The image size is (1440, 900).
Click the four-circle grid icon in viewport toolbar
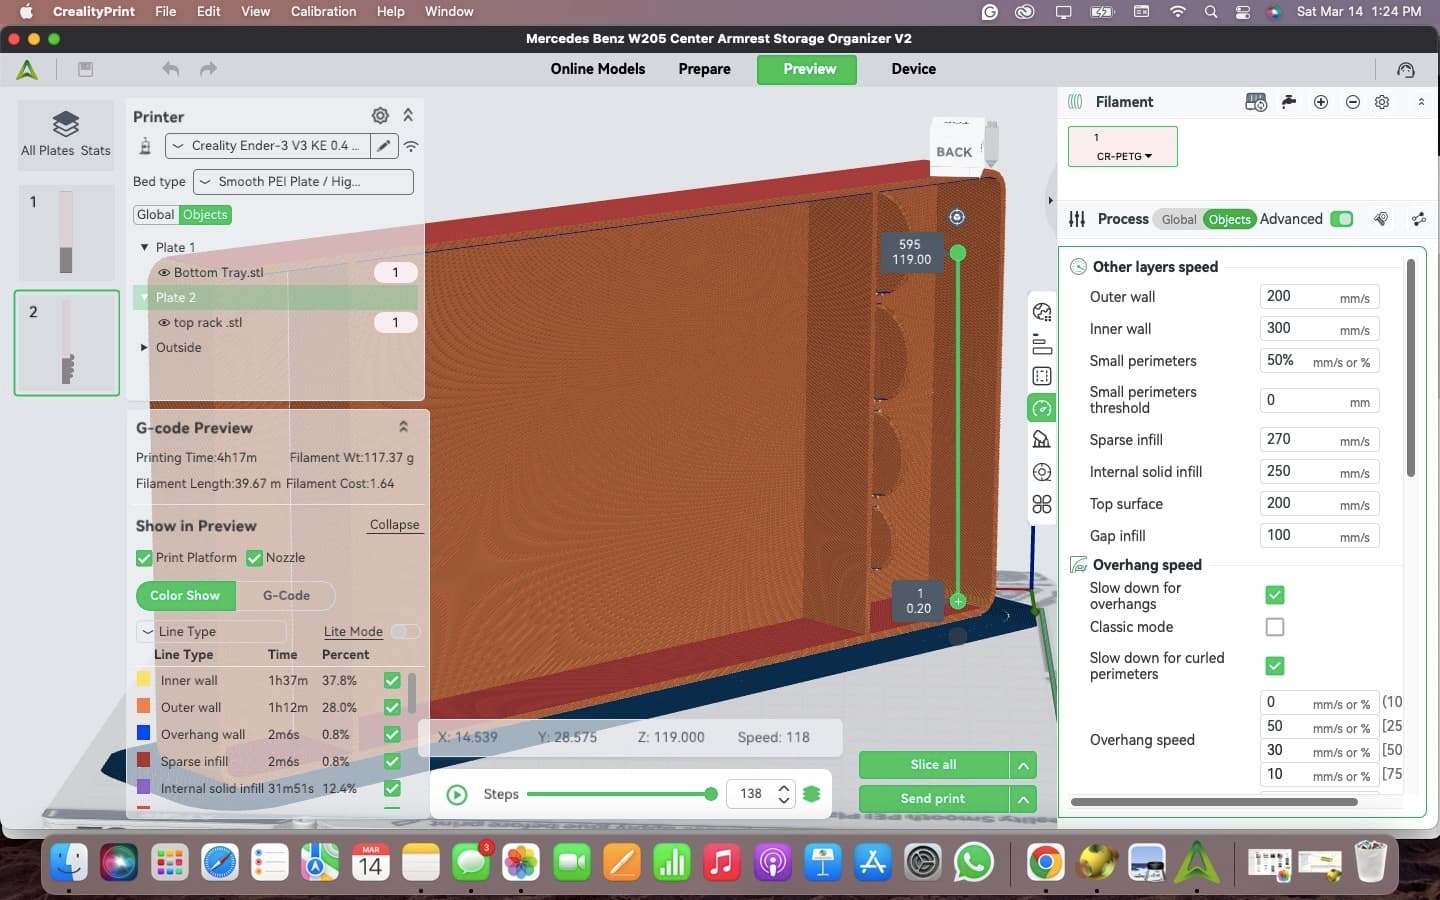pyautogui.click(x=1042, y=504)
